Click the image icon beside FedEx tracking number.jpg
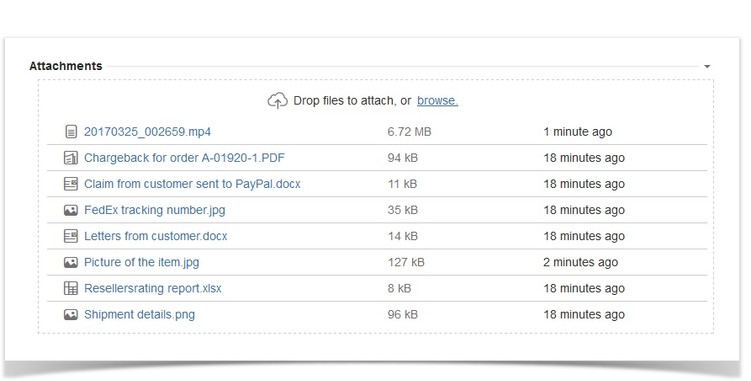This screenshot has width=751, height=381. [71, 210]
